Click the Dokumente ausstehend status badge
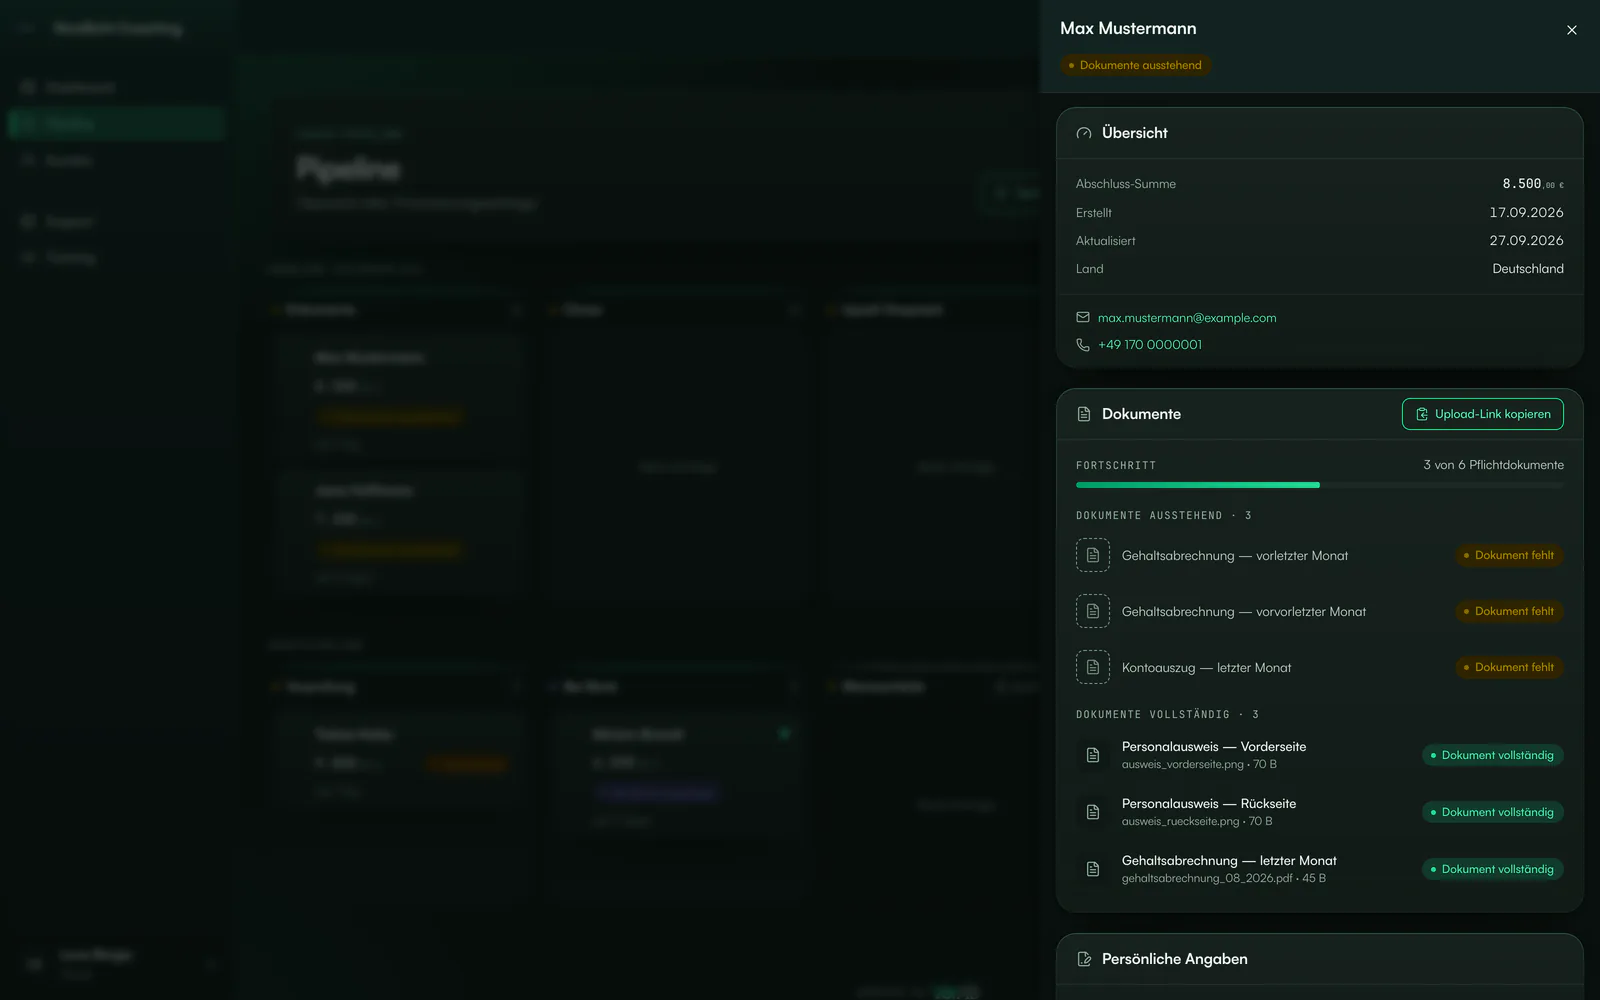 (1136, 65)
